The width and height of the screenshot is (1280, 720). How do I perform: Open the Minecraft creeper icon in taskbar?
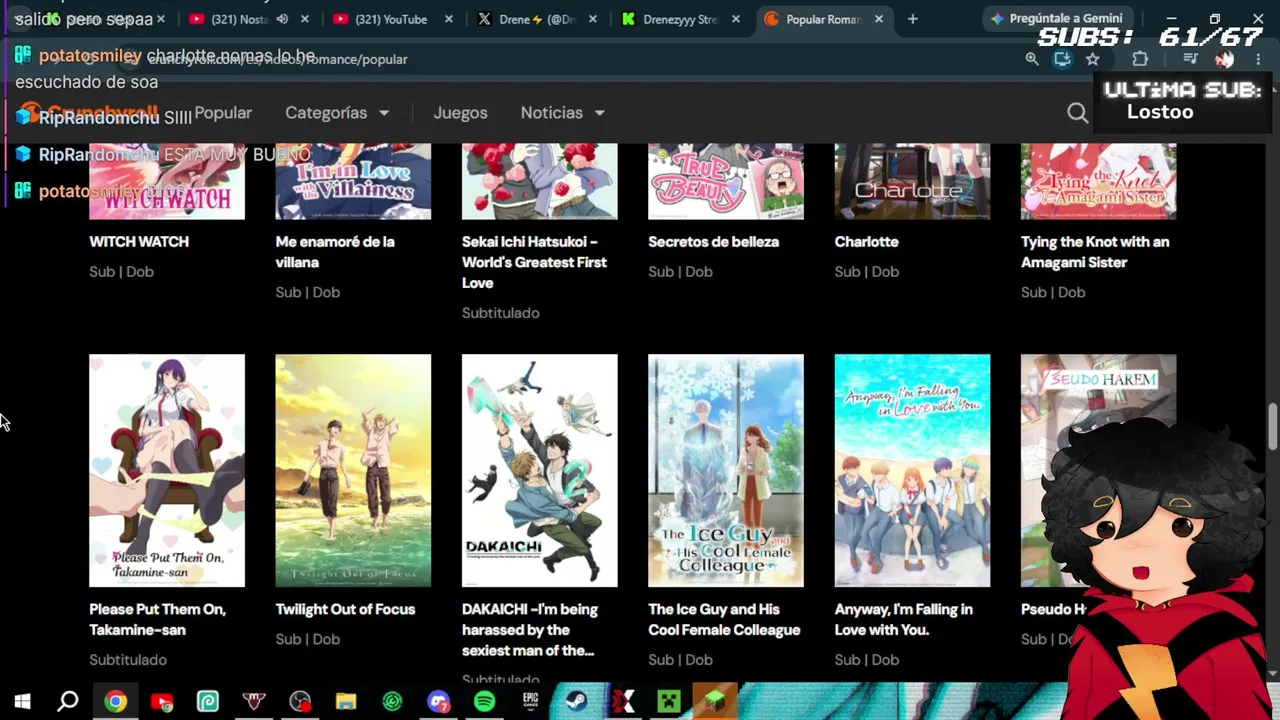pos(668,702)
